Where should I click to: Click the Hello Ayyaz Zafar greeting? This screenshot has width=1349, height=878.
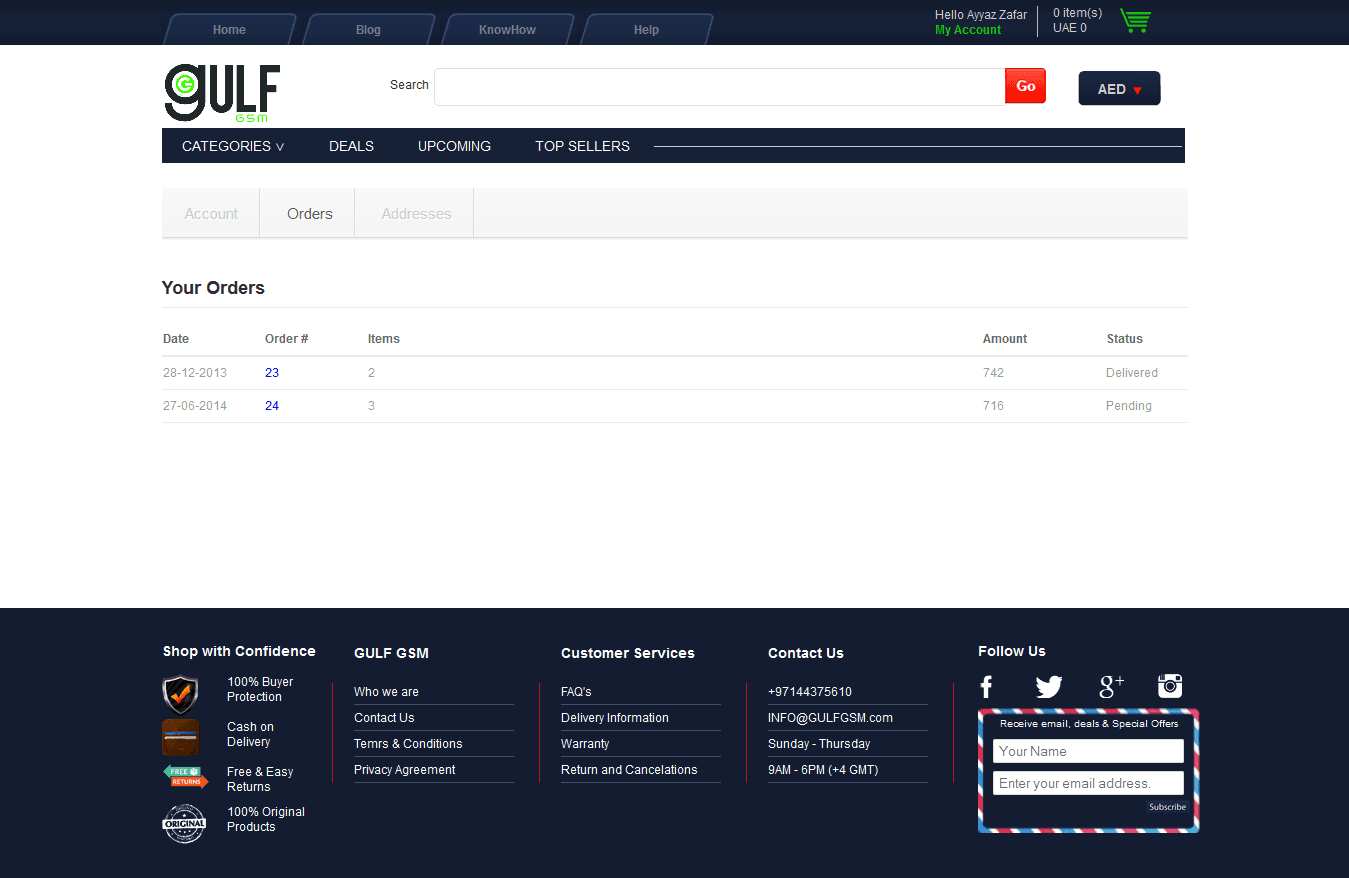coord(981,15)
